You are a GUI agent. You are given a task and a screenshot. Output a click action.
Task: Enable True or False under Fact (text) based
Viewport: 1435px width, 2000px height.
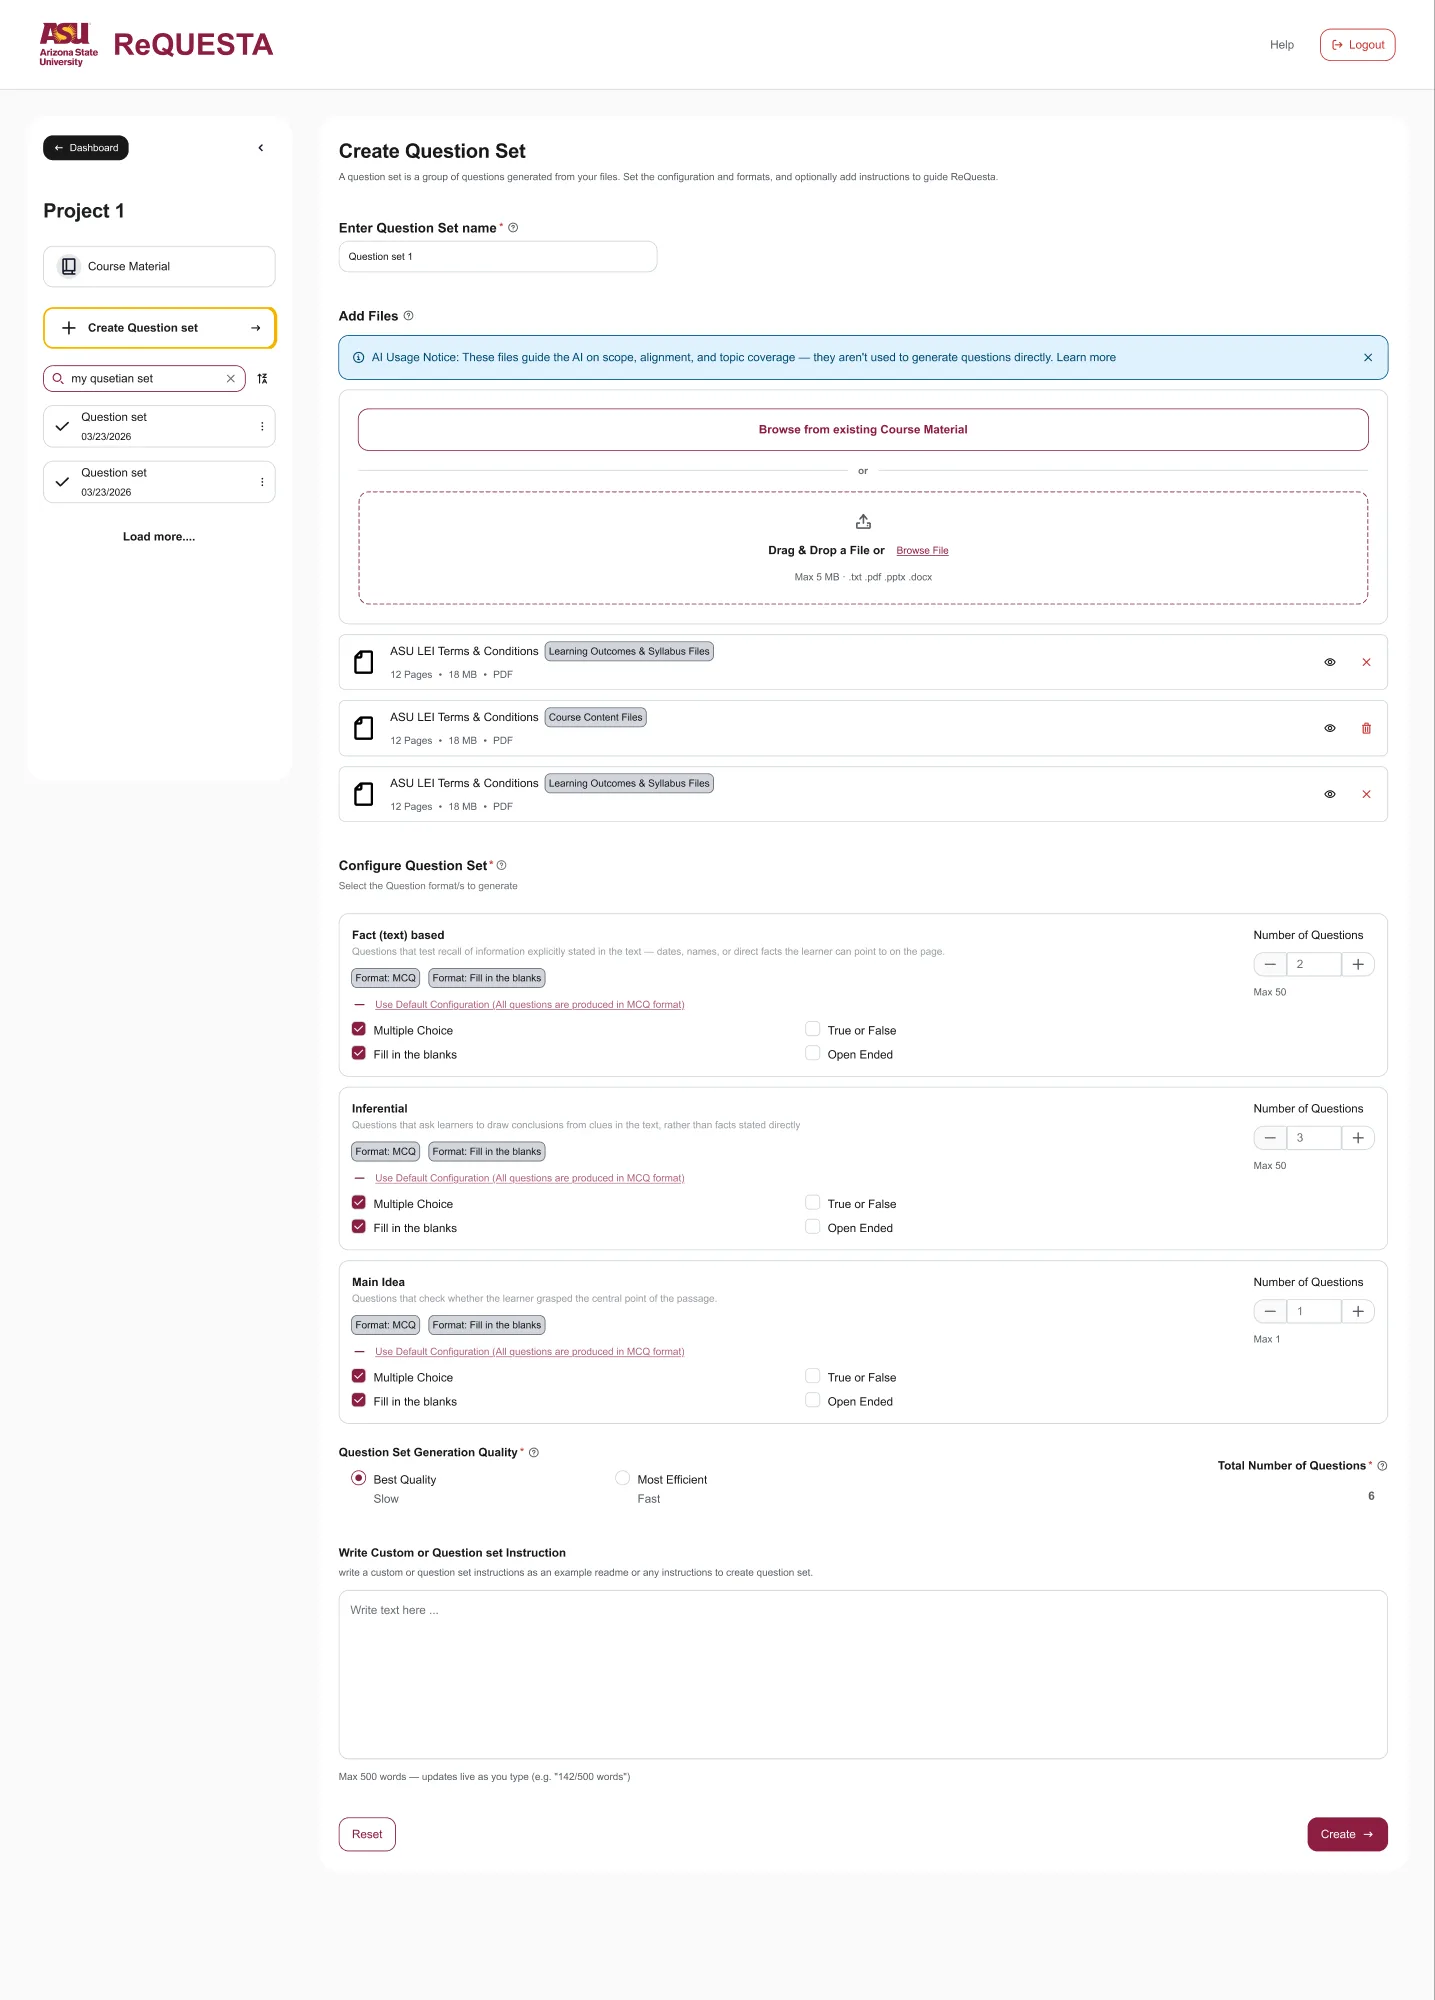(813, 1029)
